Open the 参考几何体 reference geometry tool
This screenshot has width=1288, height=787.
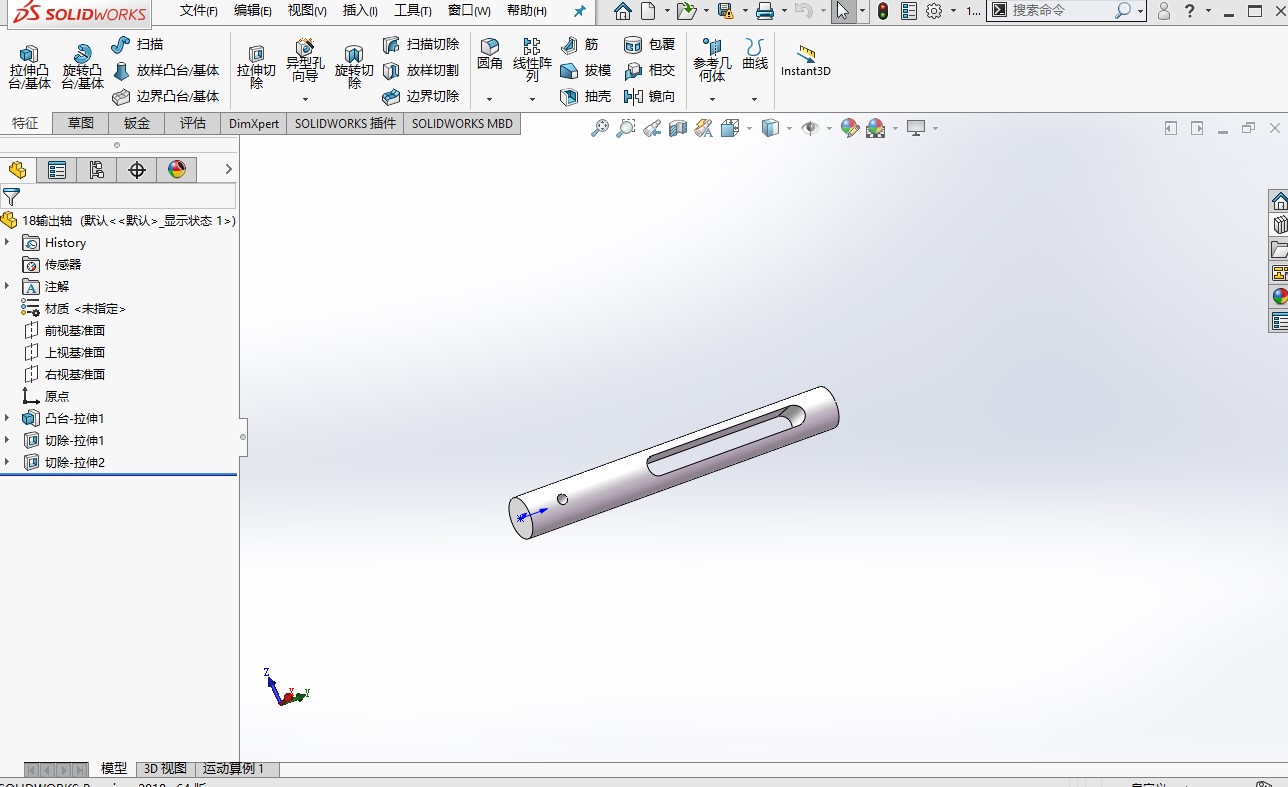tap(712, 60)
